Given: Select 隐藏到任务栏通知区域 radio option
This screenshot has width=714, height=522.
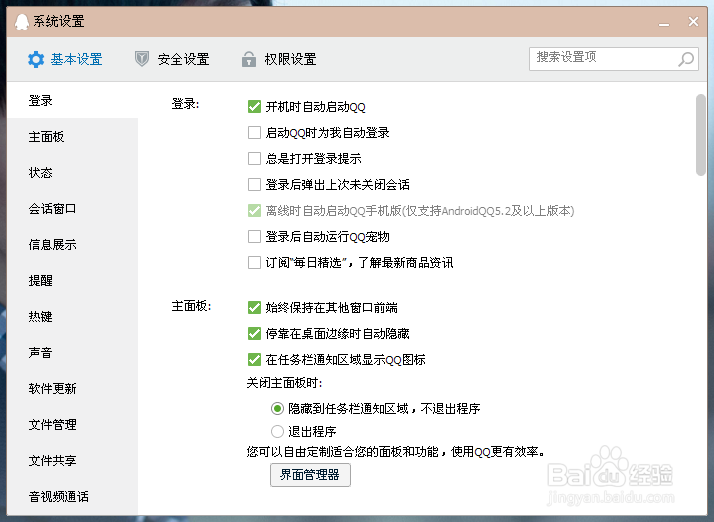Looking at the screenshot, I should [277, 409].
